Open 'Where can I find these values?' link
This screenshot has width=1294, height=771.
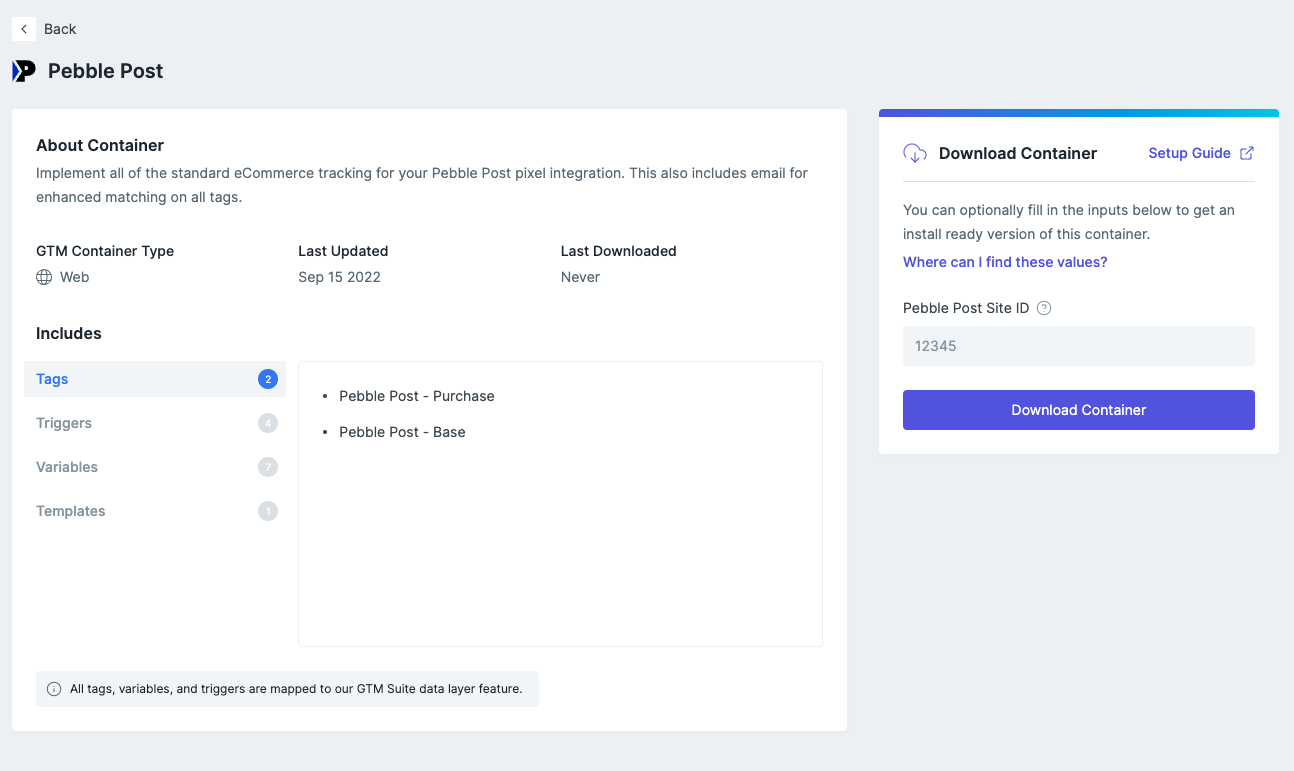coord(1005,262)
